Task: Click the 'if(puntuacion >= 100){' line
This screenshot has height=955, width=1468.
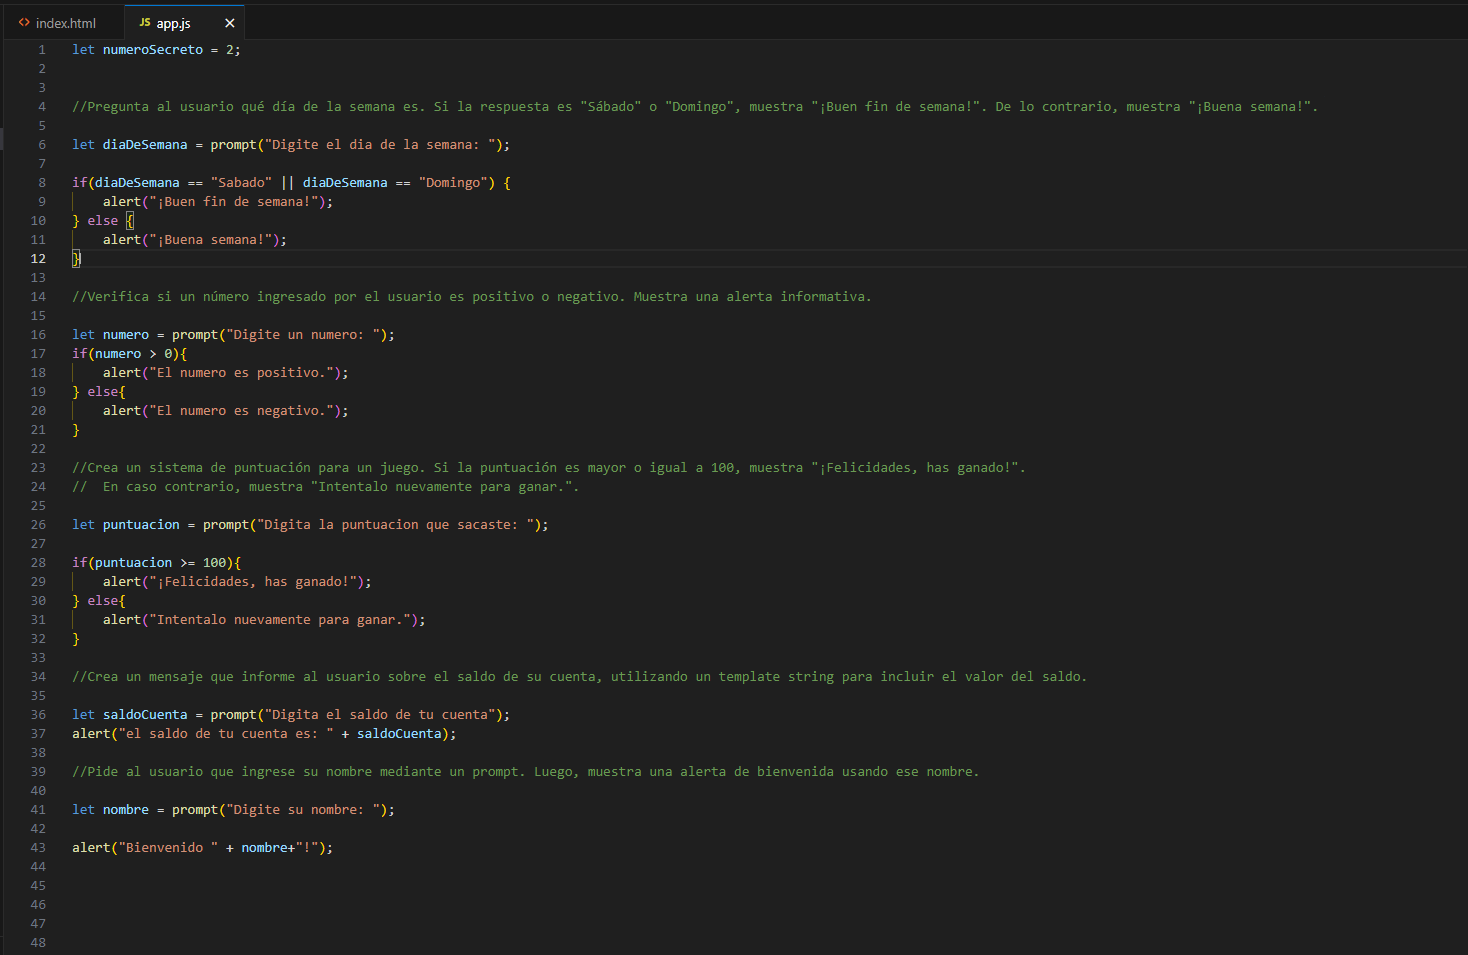Action: pyautogui.click(x=156, y=563)
